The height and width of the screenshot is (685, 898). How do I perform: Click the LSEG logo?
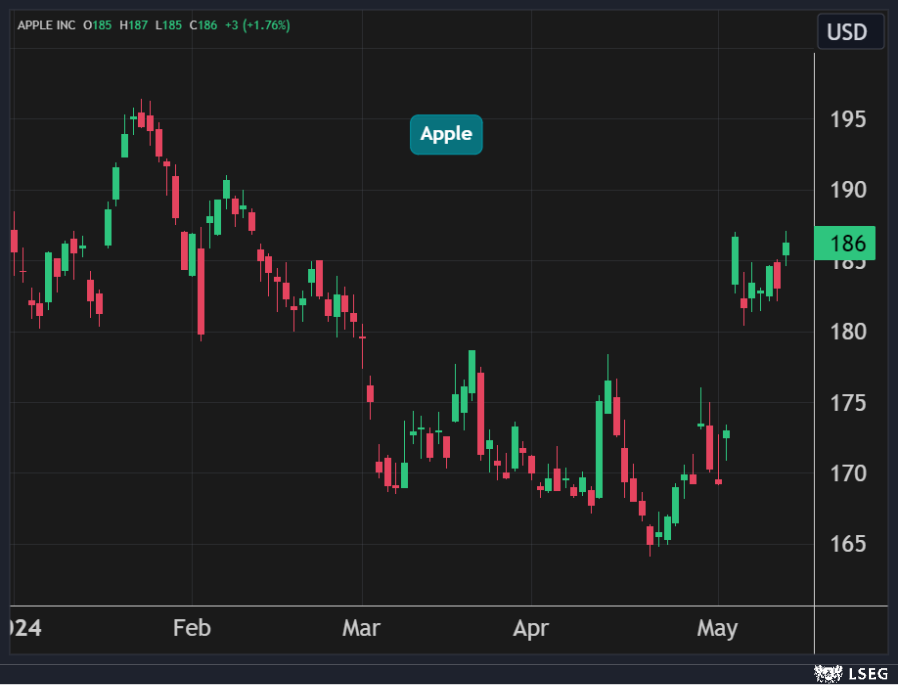tap(849, 673)
